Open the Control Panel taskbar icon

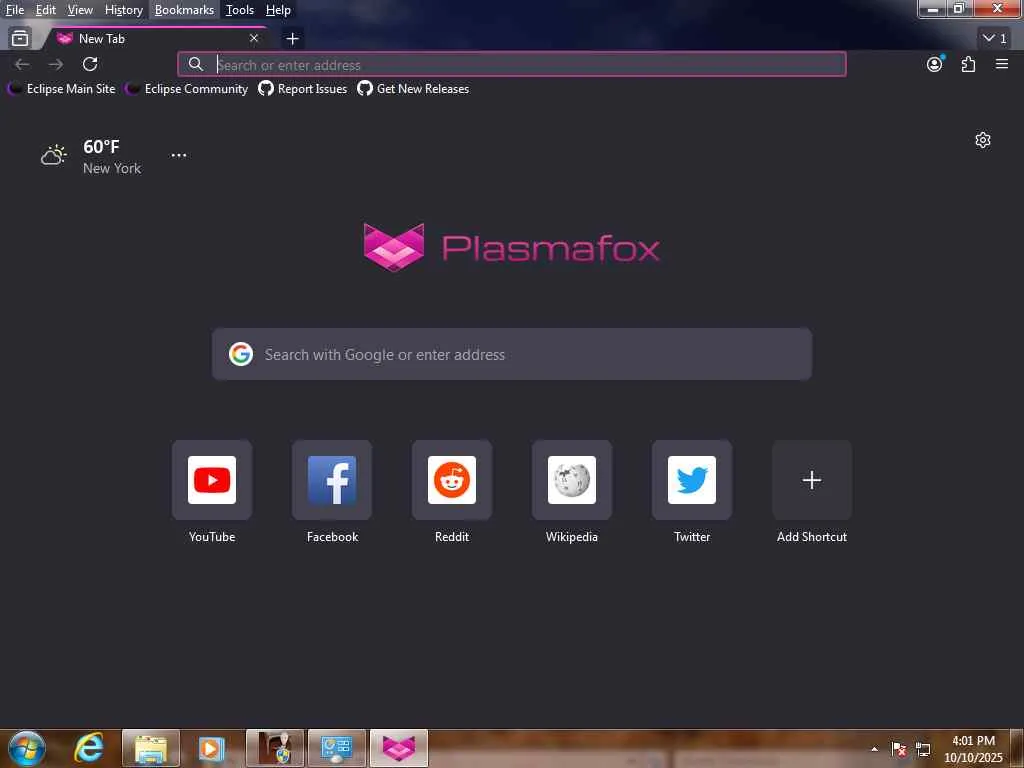coord(337,748)
